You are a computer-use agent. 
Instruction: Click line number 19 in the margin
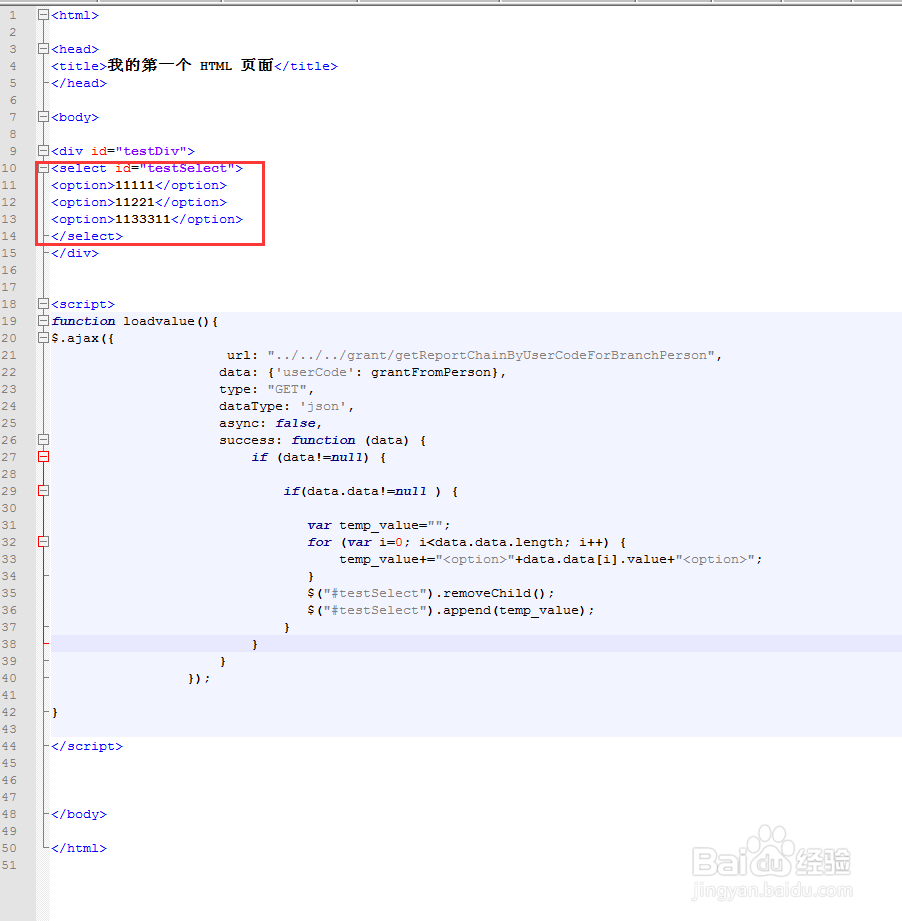point(9,321)
